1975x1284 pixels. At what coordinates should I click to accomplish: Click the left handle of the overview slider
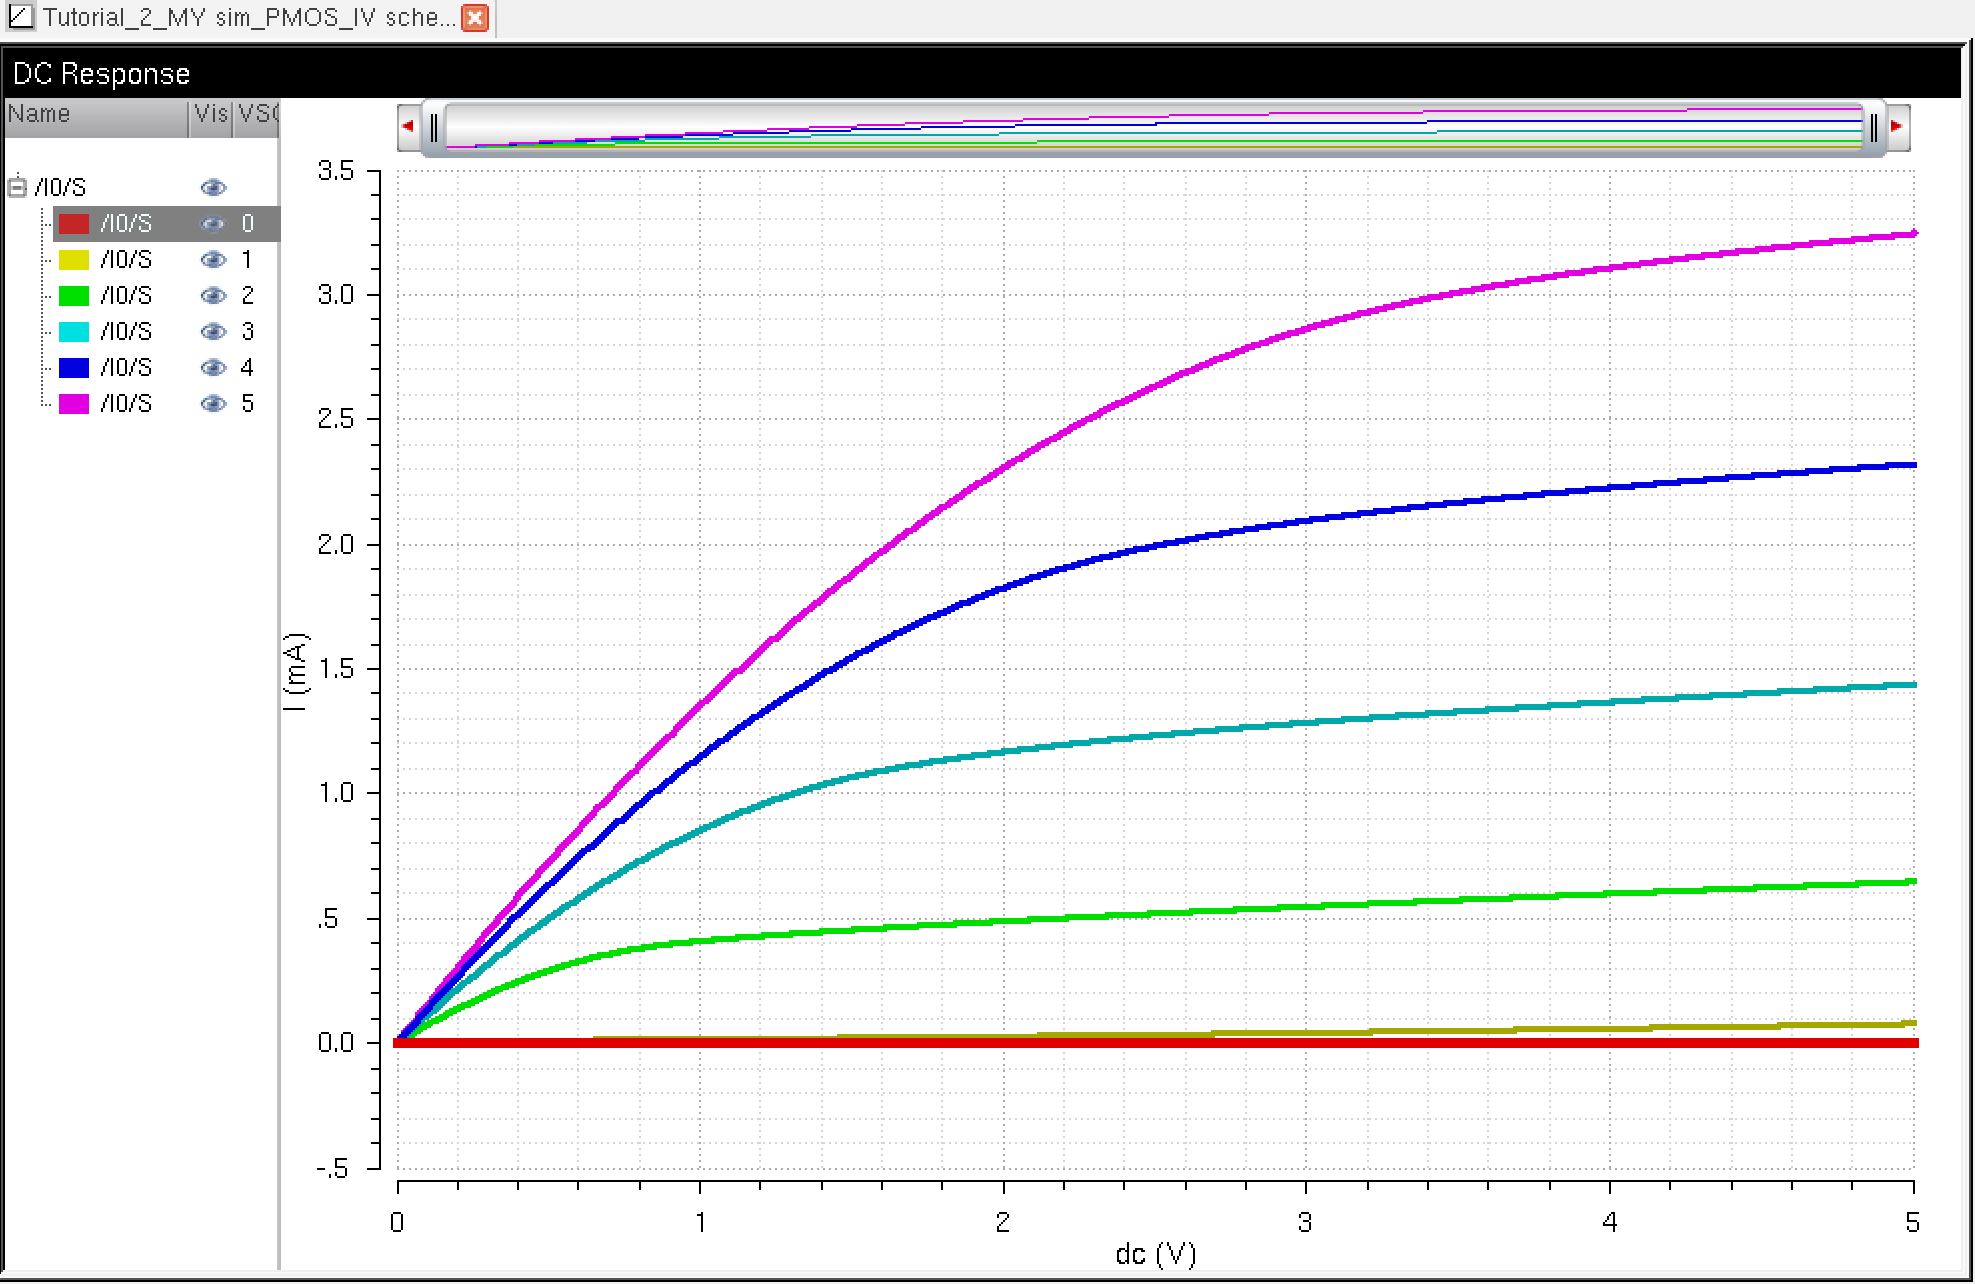coord(434,128)
